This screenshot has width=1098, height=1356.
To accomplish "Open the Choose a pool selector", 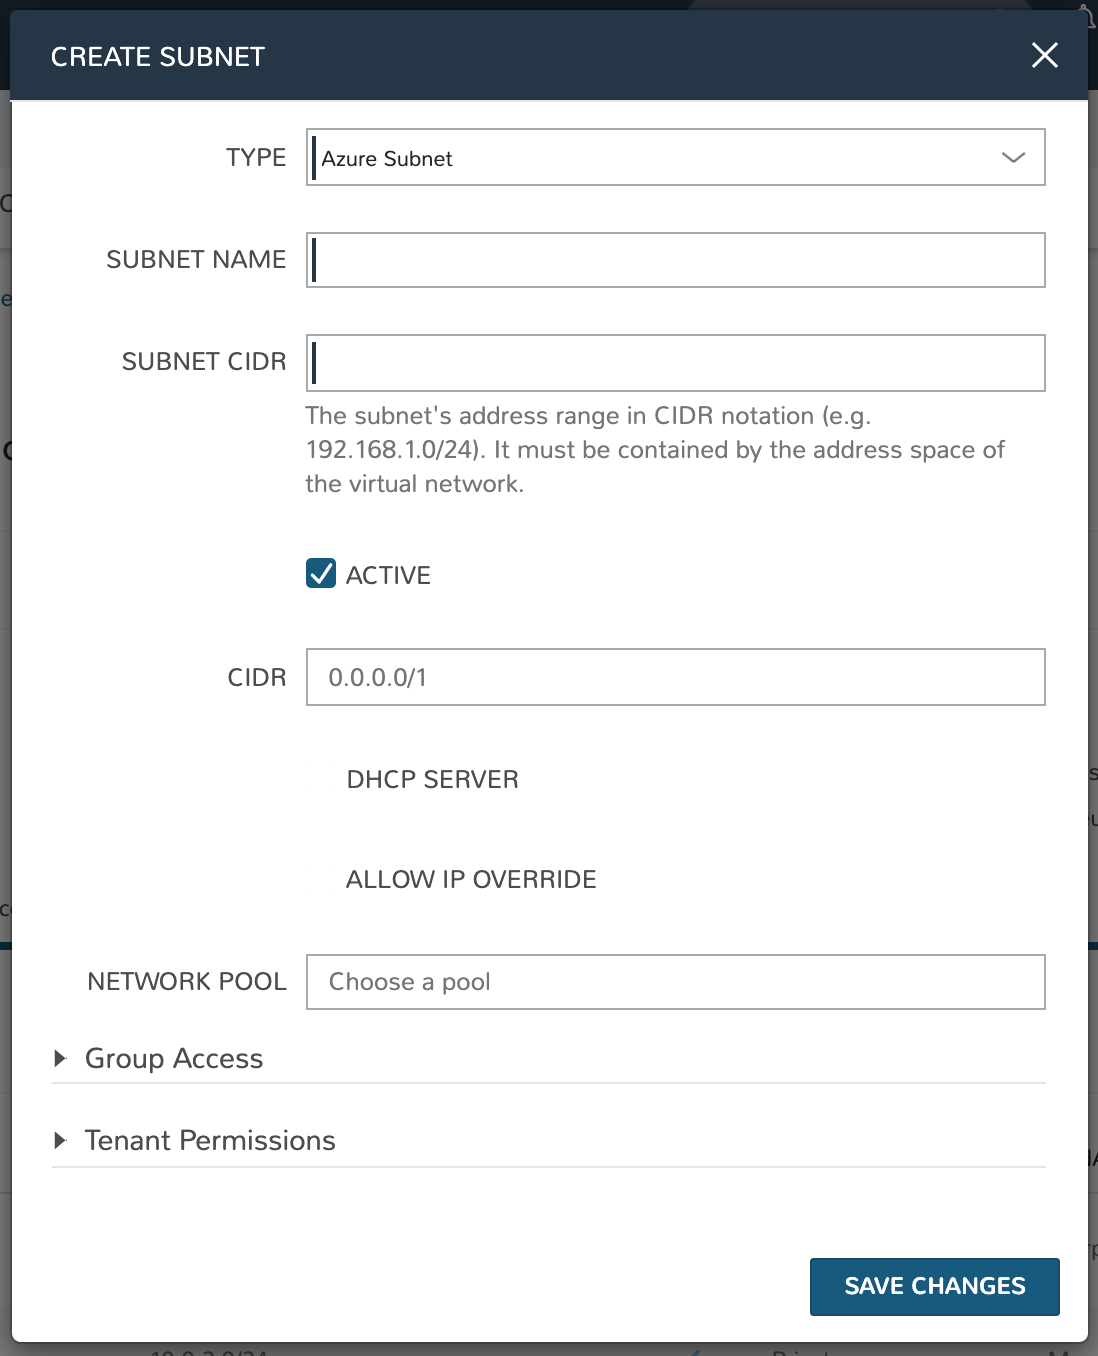I will coord(675,982).
